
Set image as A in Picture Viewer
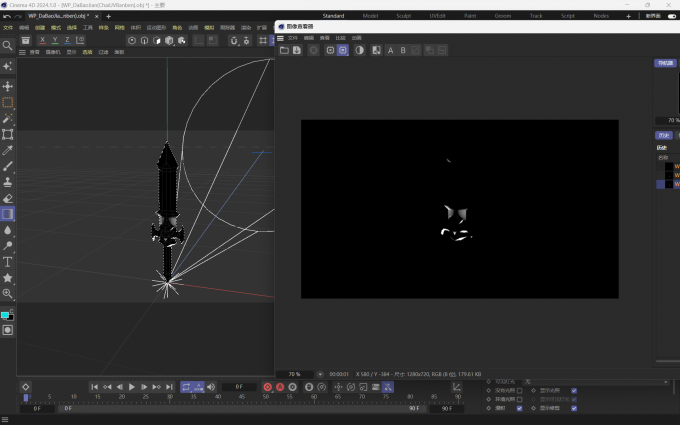click(x=390, y=50)
